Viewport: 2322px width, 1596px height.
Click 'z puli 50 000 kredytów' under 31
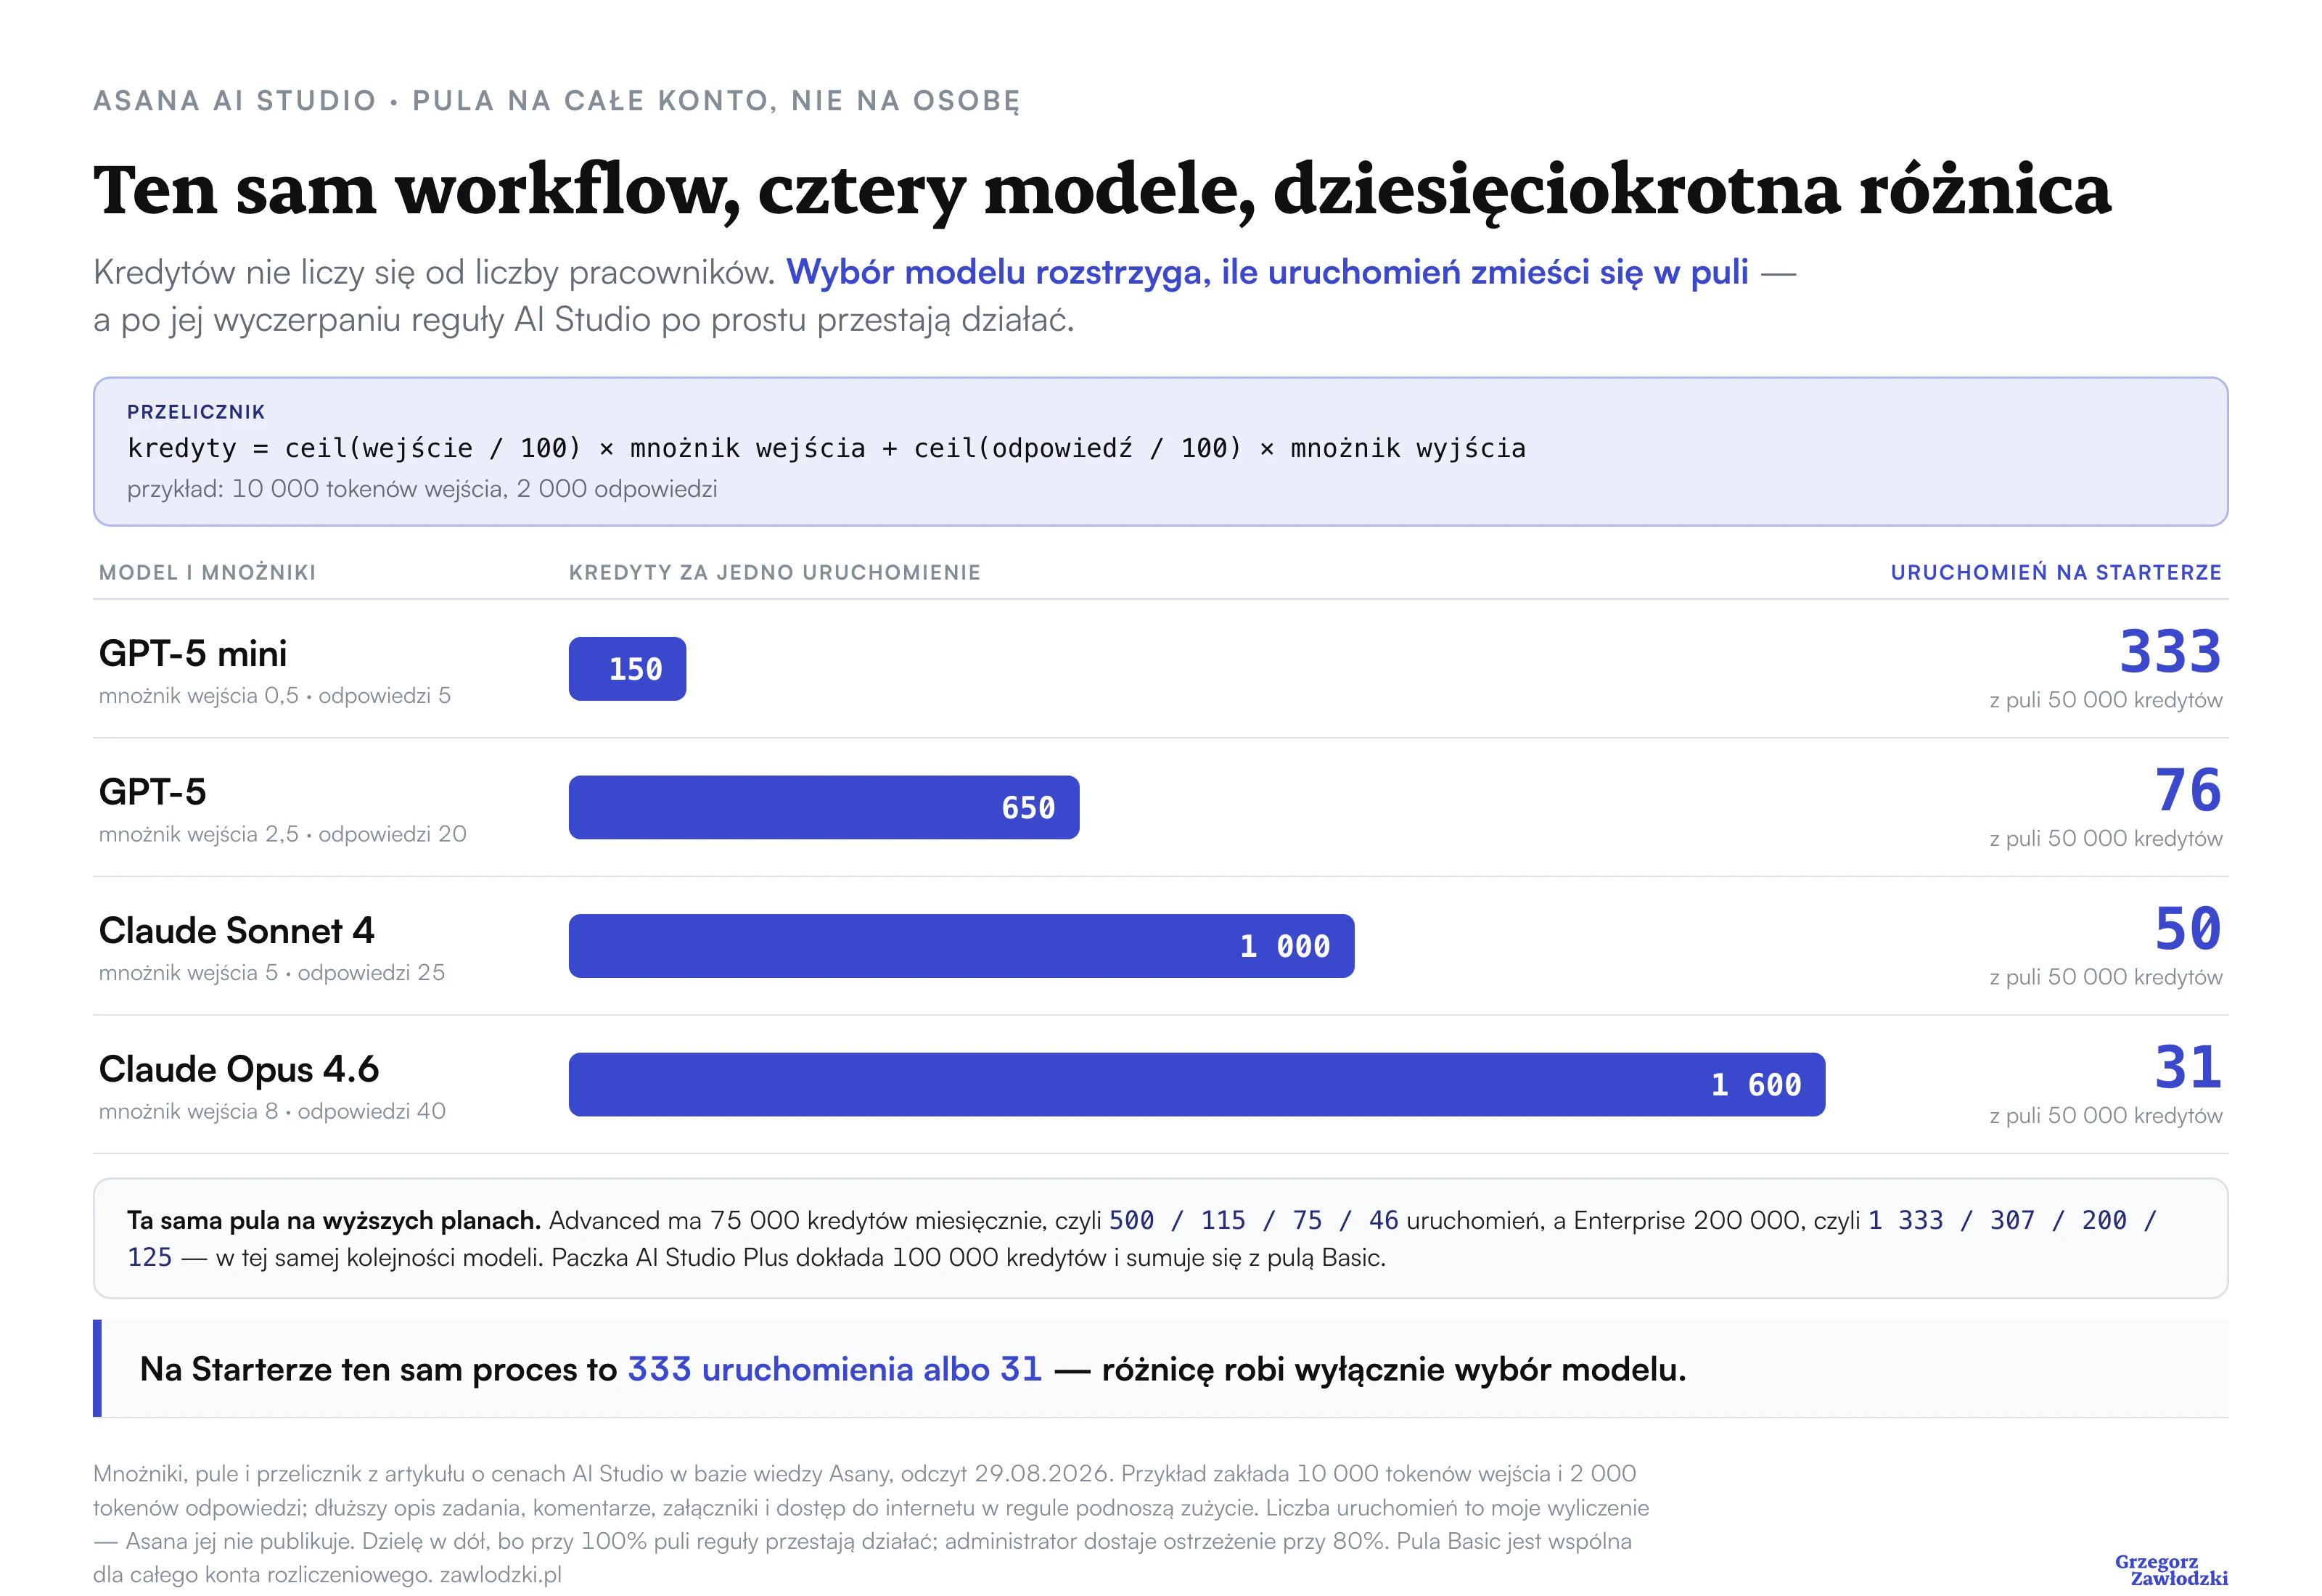(2106, 1116)
